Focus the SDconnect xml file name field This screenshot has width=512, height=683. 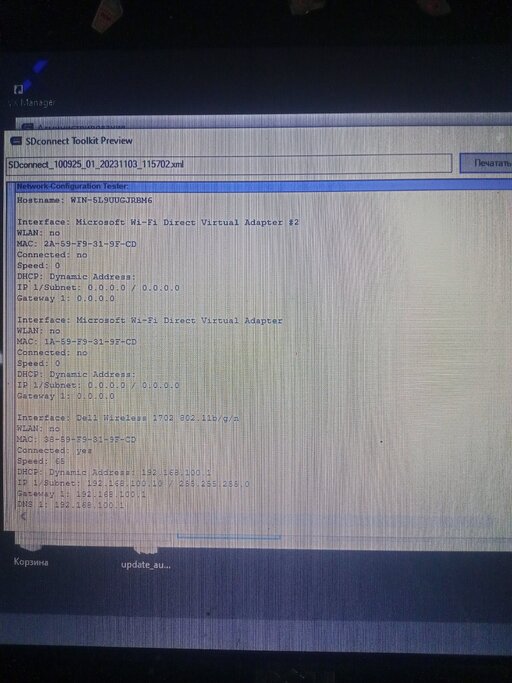(x=229, y=164)
